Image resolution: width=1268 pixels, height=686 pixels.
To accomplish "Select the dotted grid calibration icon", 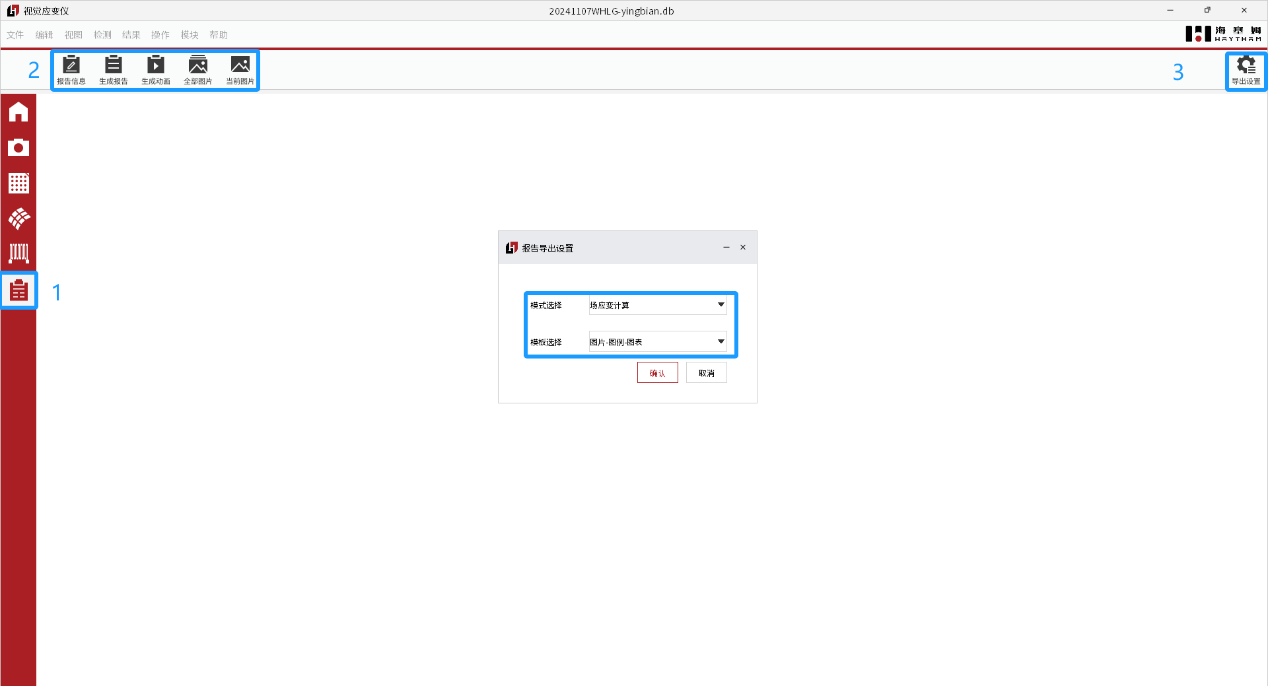I will [18, 183].
